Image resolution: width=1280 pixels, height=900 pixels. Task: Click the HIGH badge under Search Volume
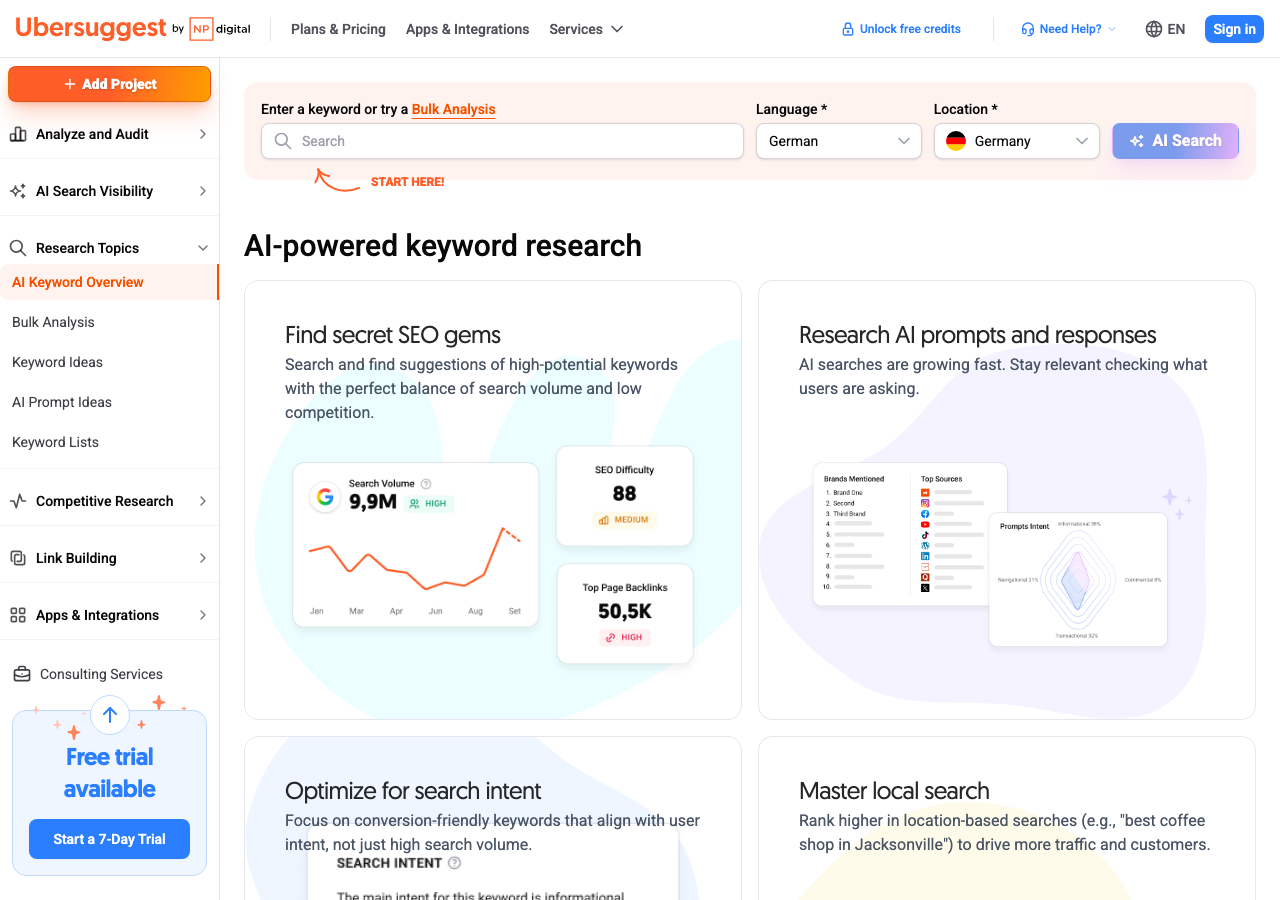coord(428,503)
